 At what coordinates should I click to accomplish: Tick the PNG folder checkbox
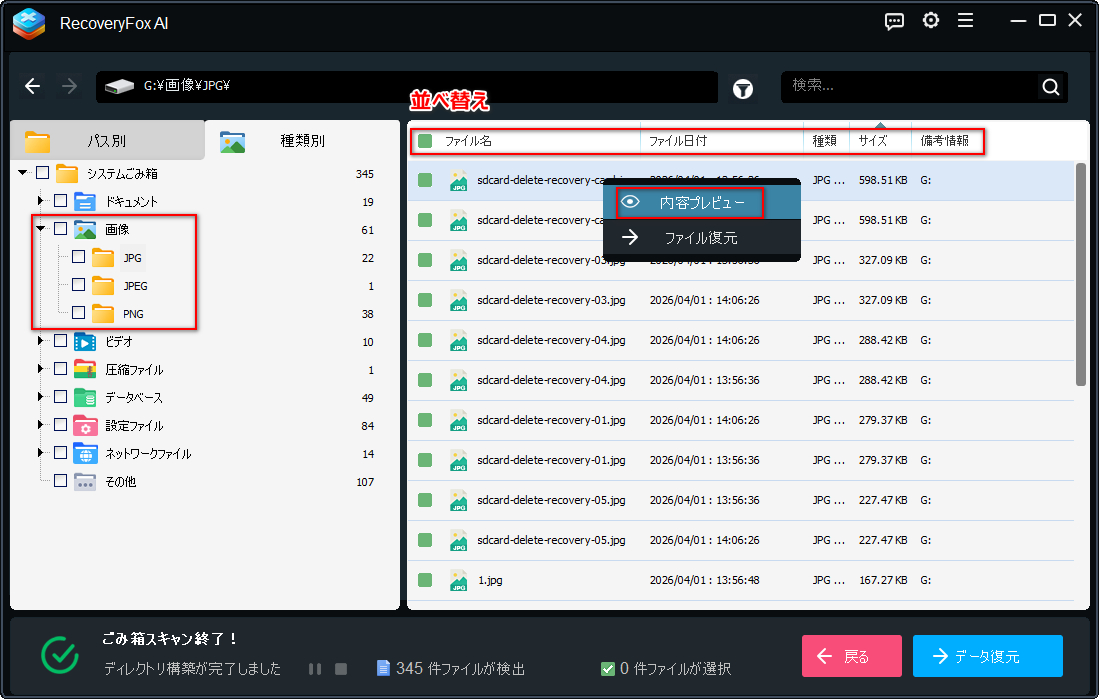click(78, 313)
